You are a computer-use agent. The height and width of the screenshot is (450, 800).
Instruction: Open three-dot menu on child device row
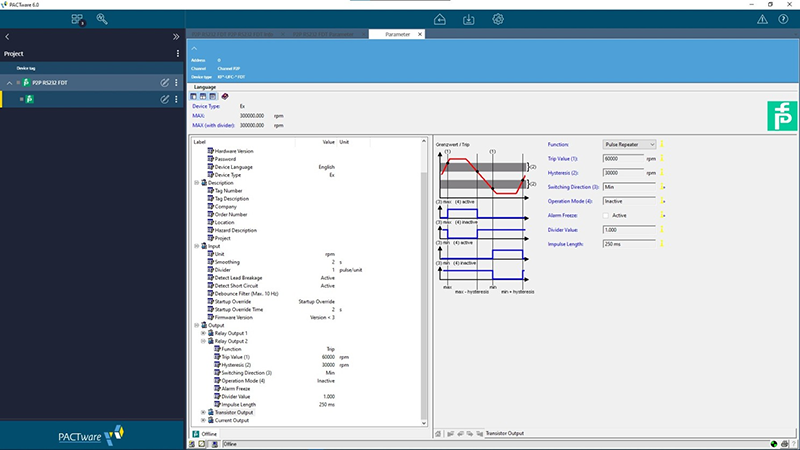tap(177, 99)
